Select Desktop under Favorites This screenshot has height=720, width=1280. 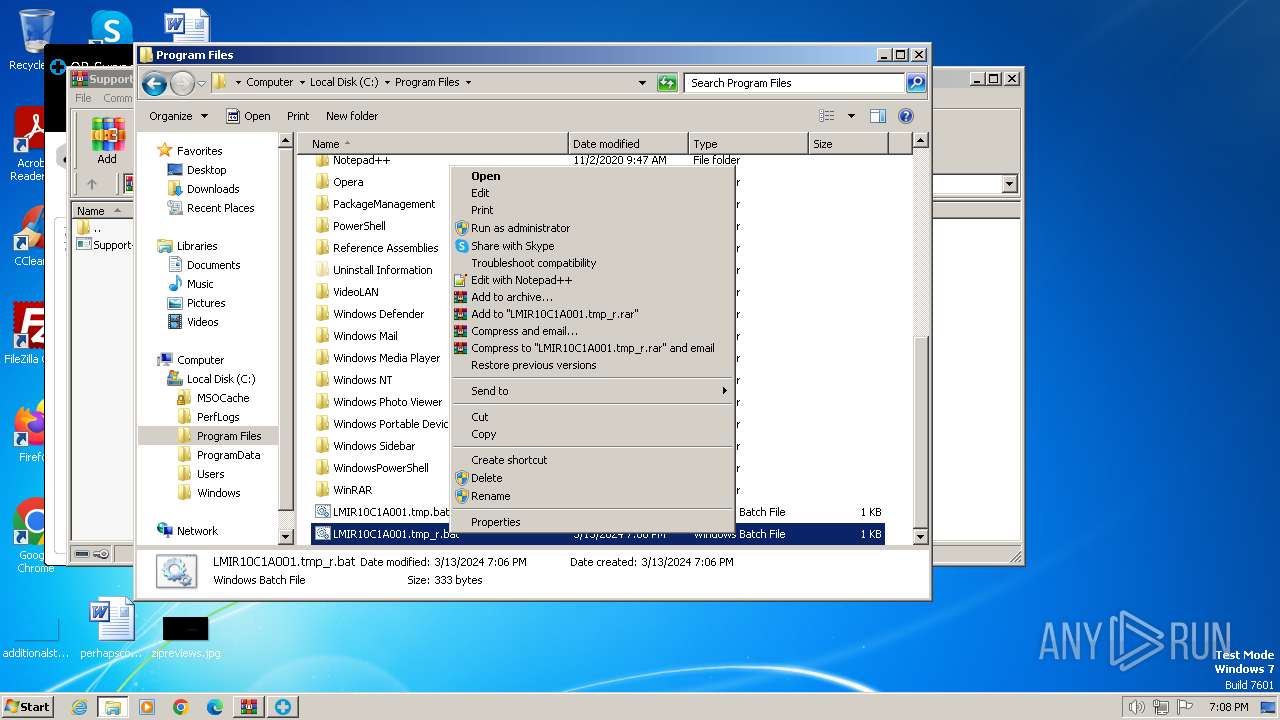coord(196,170)
